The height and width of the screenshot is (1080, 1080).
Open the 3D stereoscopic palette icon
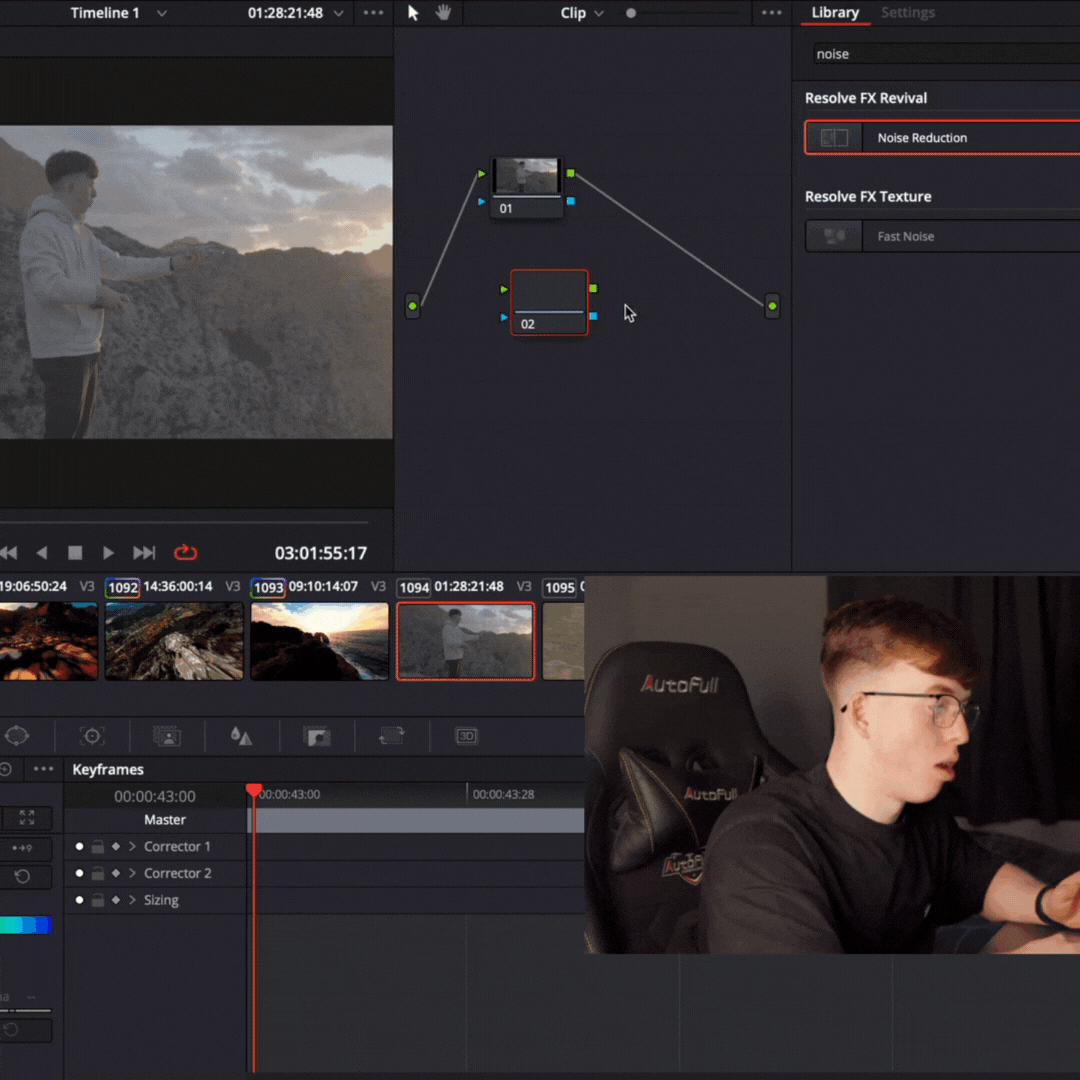point(466,736)
